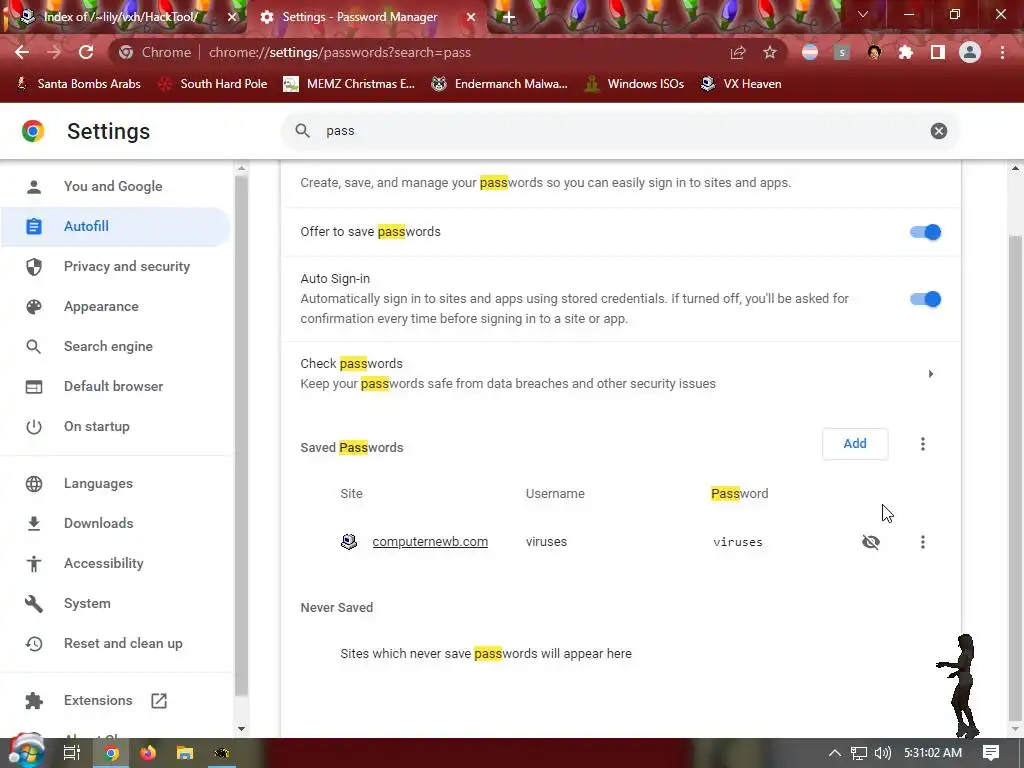Open more actions for computernewb.com entry
The height and width of the screenshot is (768, 1024).
tap(922, 542)
